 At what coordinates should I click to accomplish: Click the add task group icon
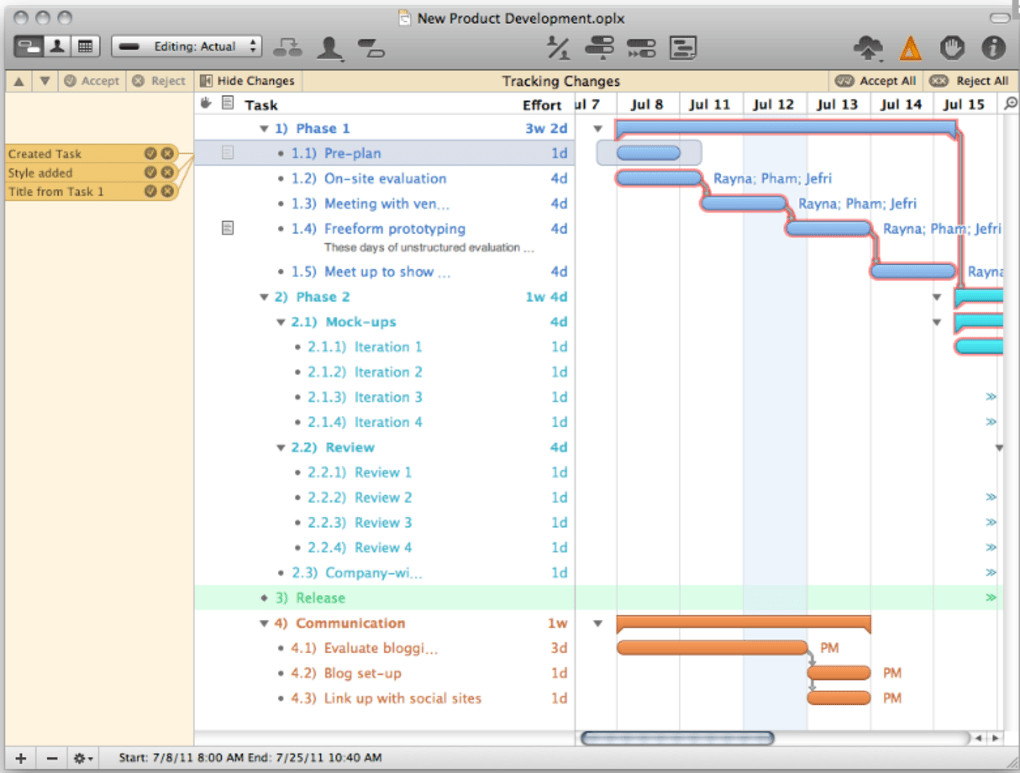tap(287, 47)
